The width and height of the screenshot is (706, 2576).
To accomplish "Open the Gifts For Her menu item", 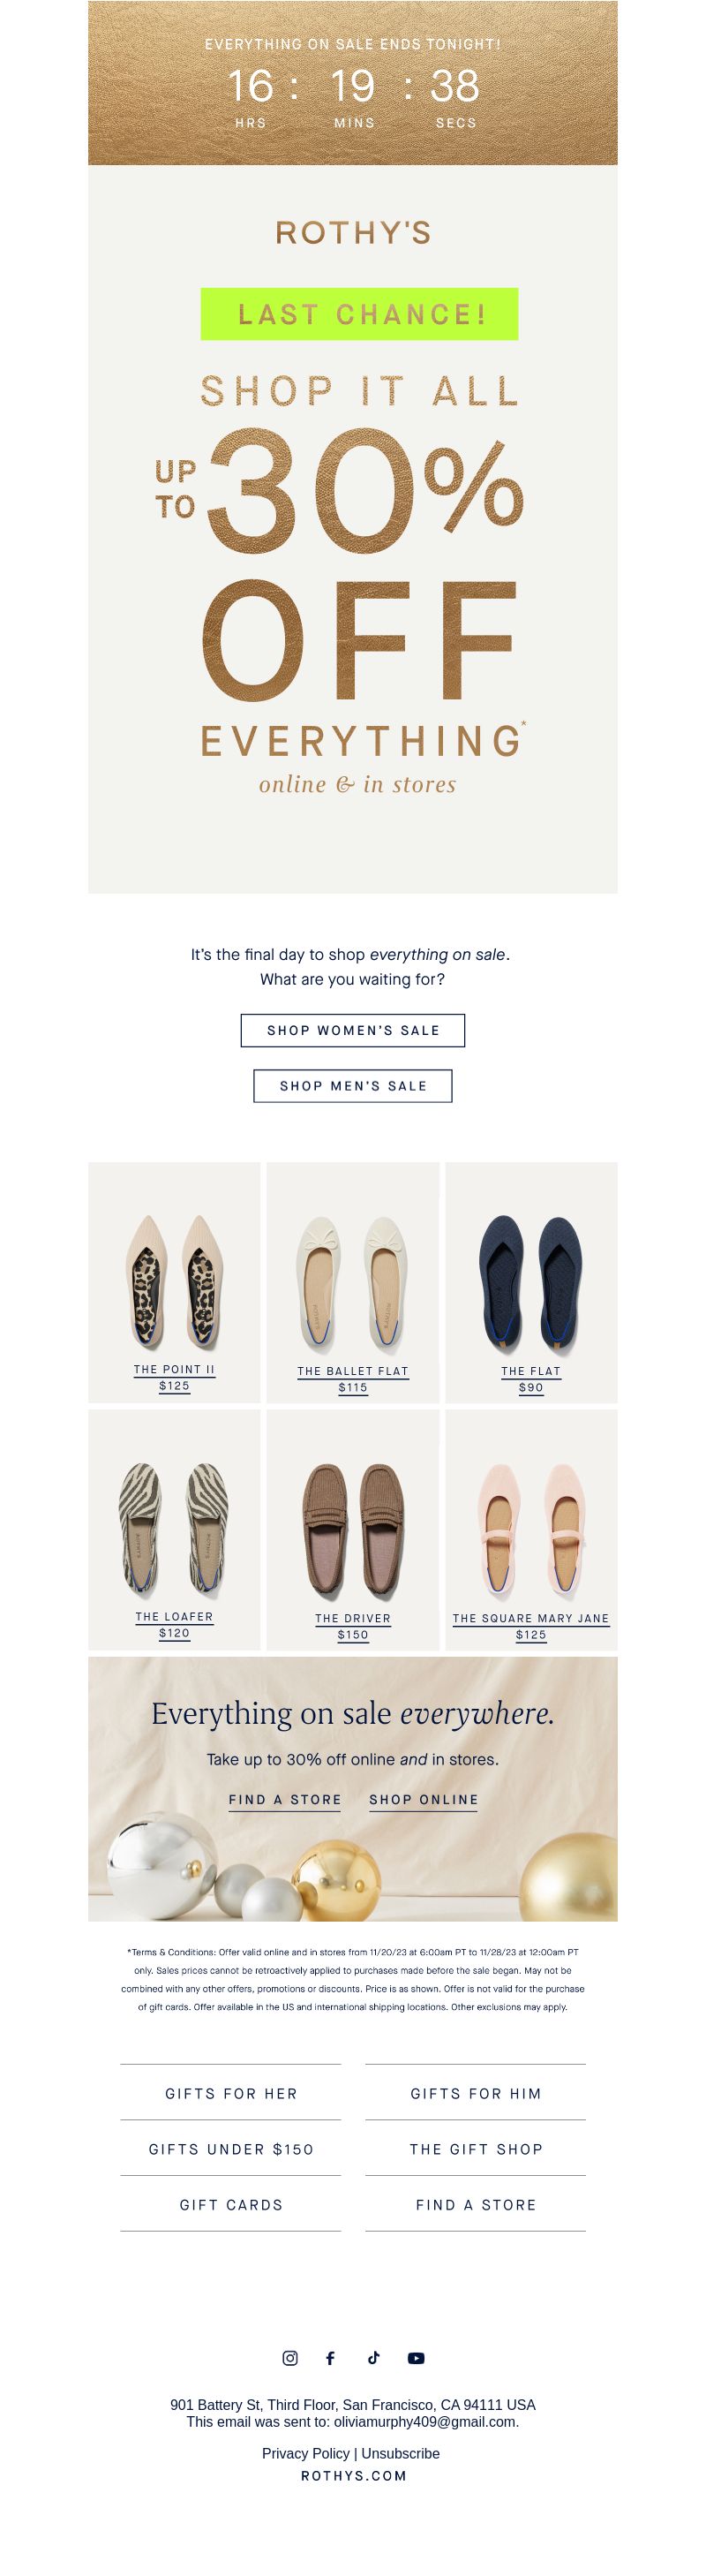I will [231, 2093].
